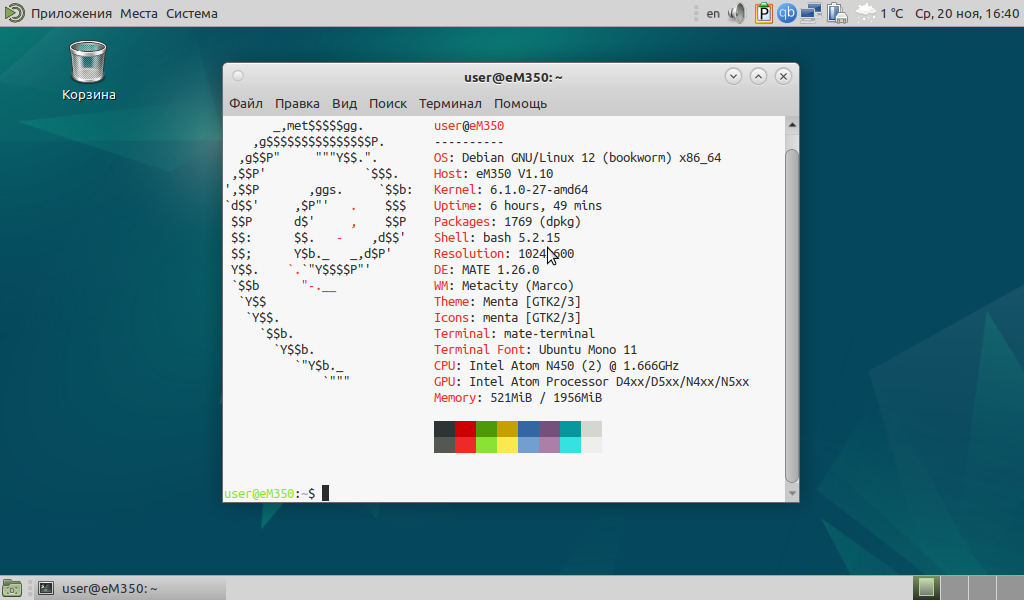
Task: Click the battery power manager tray icon
Action: pos(837,13)
